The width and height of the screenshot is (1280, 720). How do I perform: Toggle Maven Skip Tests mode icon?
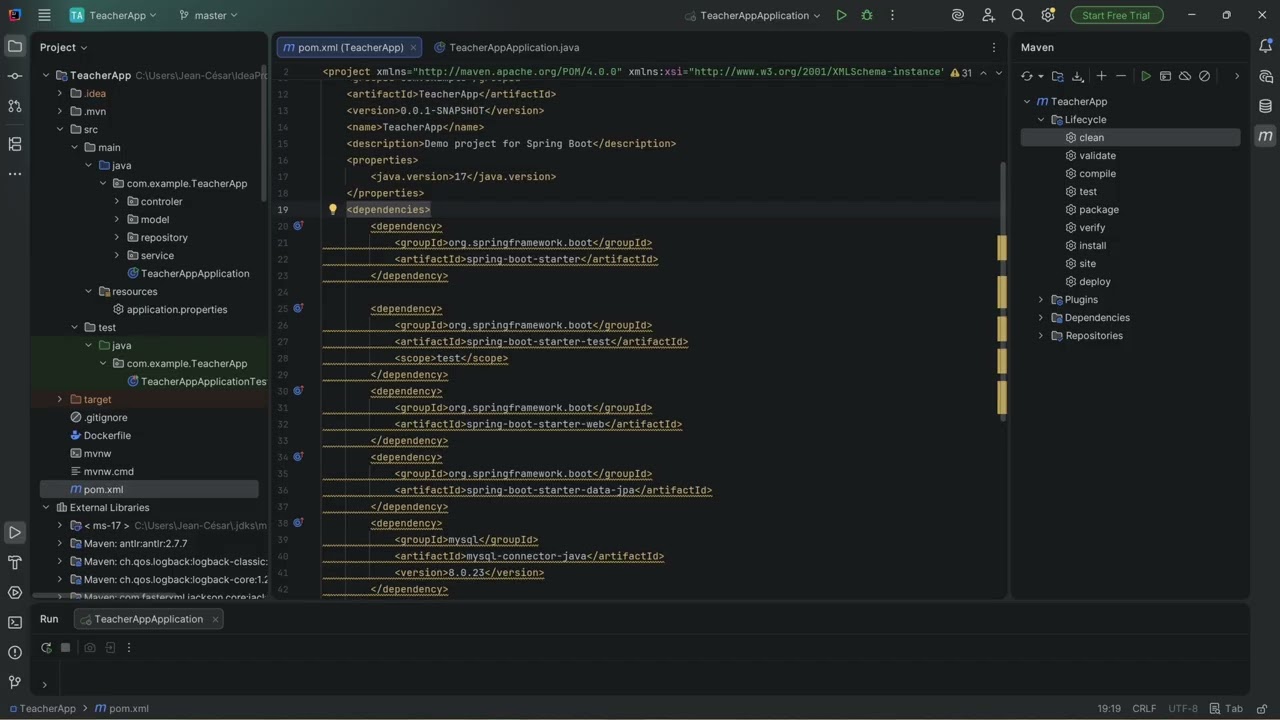pos(1205,76)
